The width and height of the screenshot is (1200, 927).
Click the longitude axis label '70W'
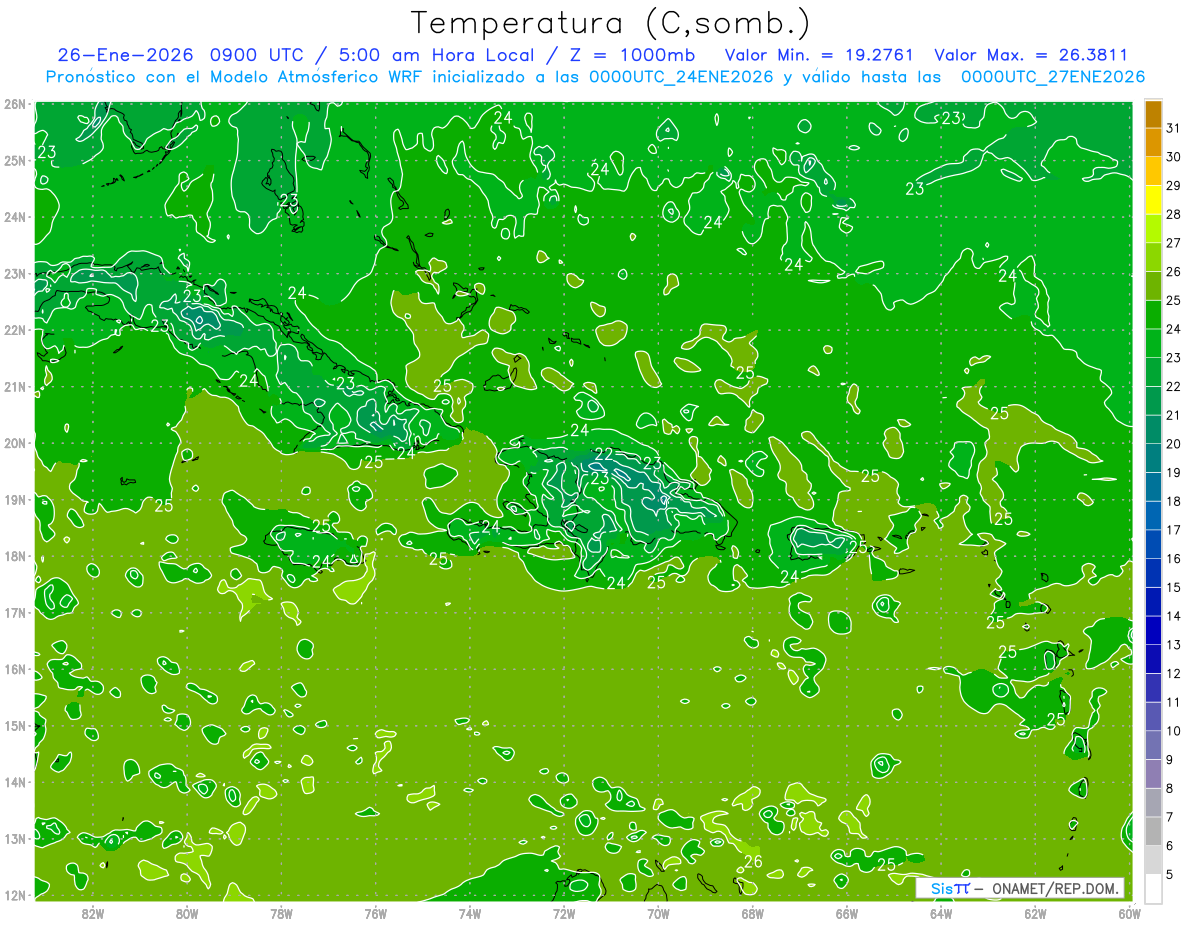[658, 913]
